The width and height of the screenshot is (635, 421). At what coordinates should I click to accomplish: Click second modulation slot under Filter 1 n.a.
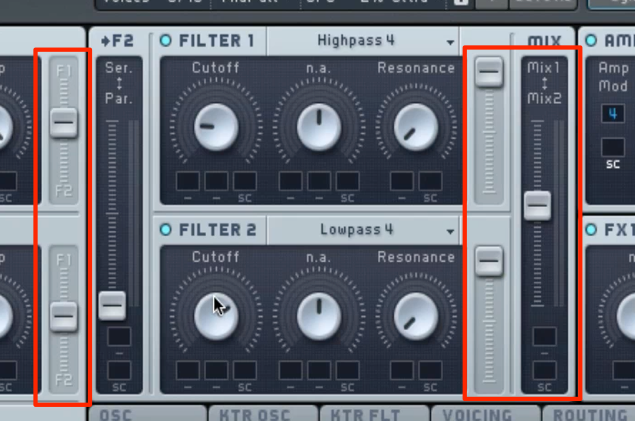(319, 181)
